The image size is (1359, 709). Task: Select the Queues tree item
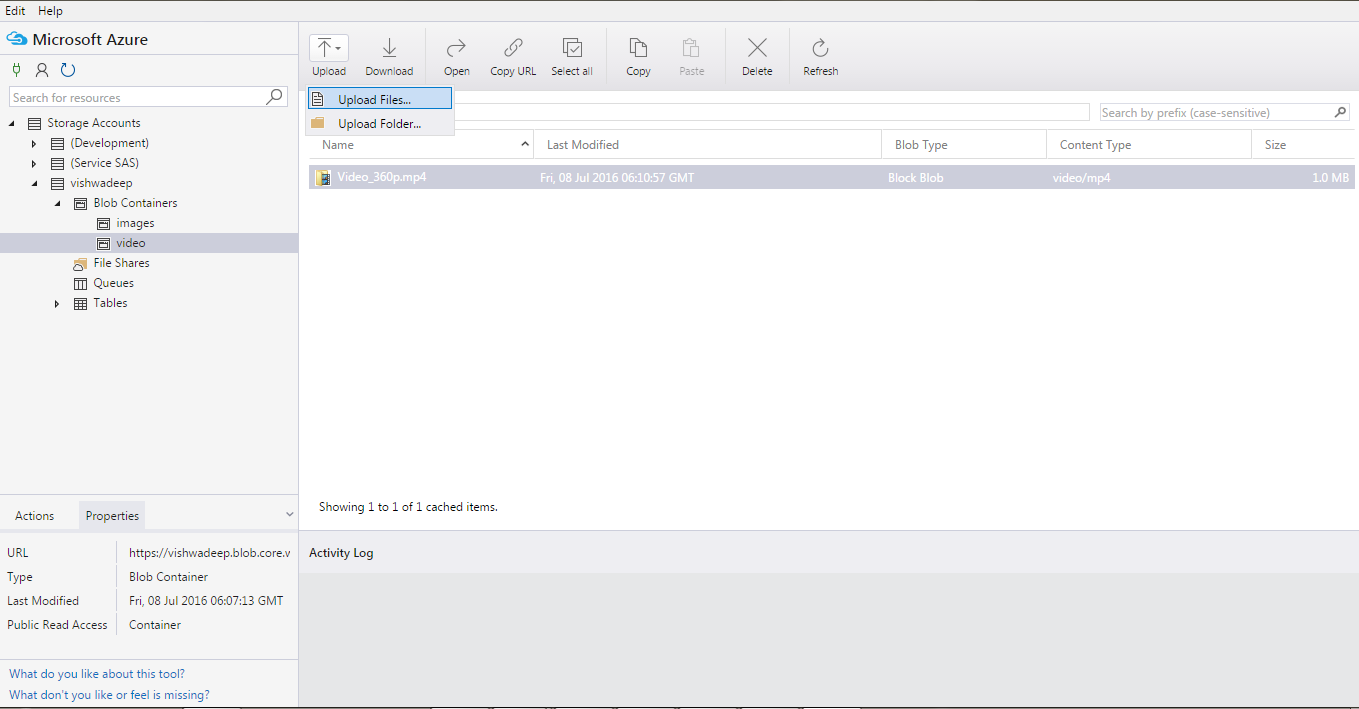click(x=113, y=283)
